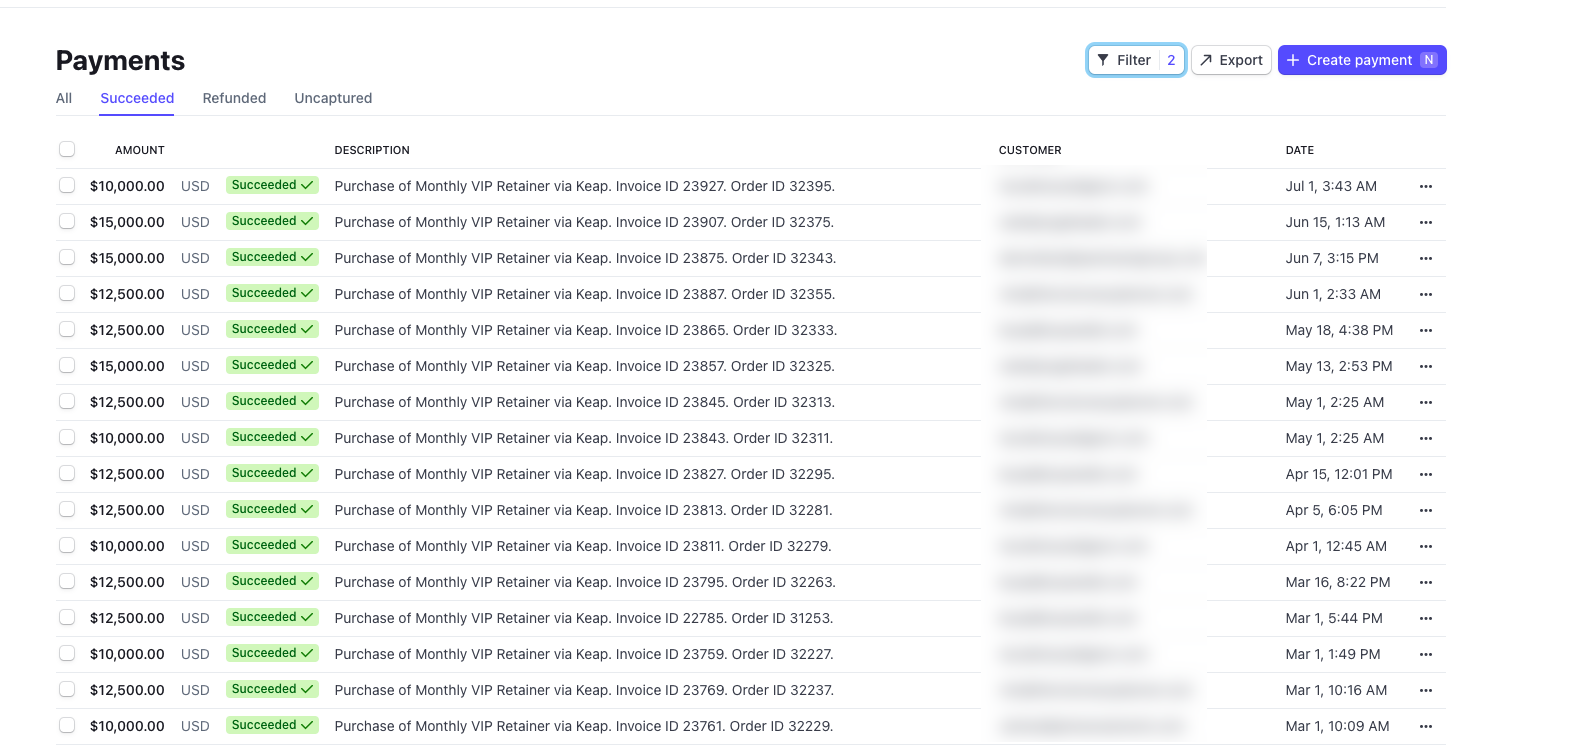Click the Create payment button

click(1361, 60)
